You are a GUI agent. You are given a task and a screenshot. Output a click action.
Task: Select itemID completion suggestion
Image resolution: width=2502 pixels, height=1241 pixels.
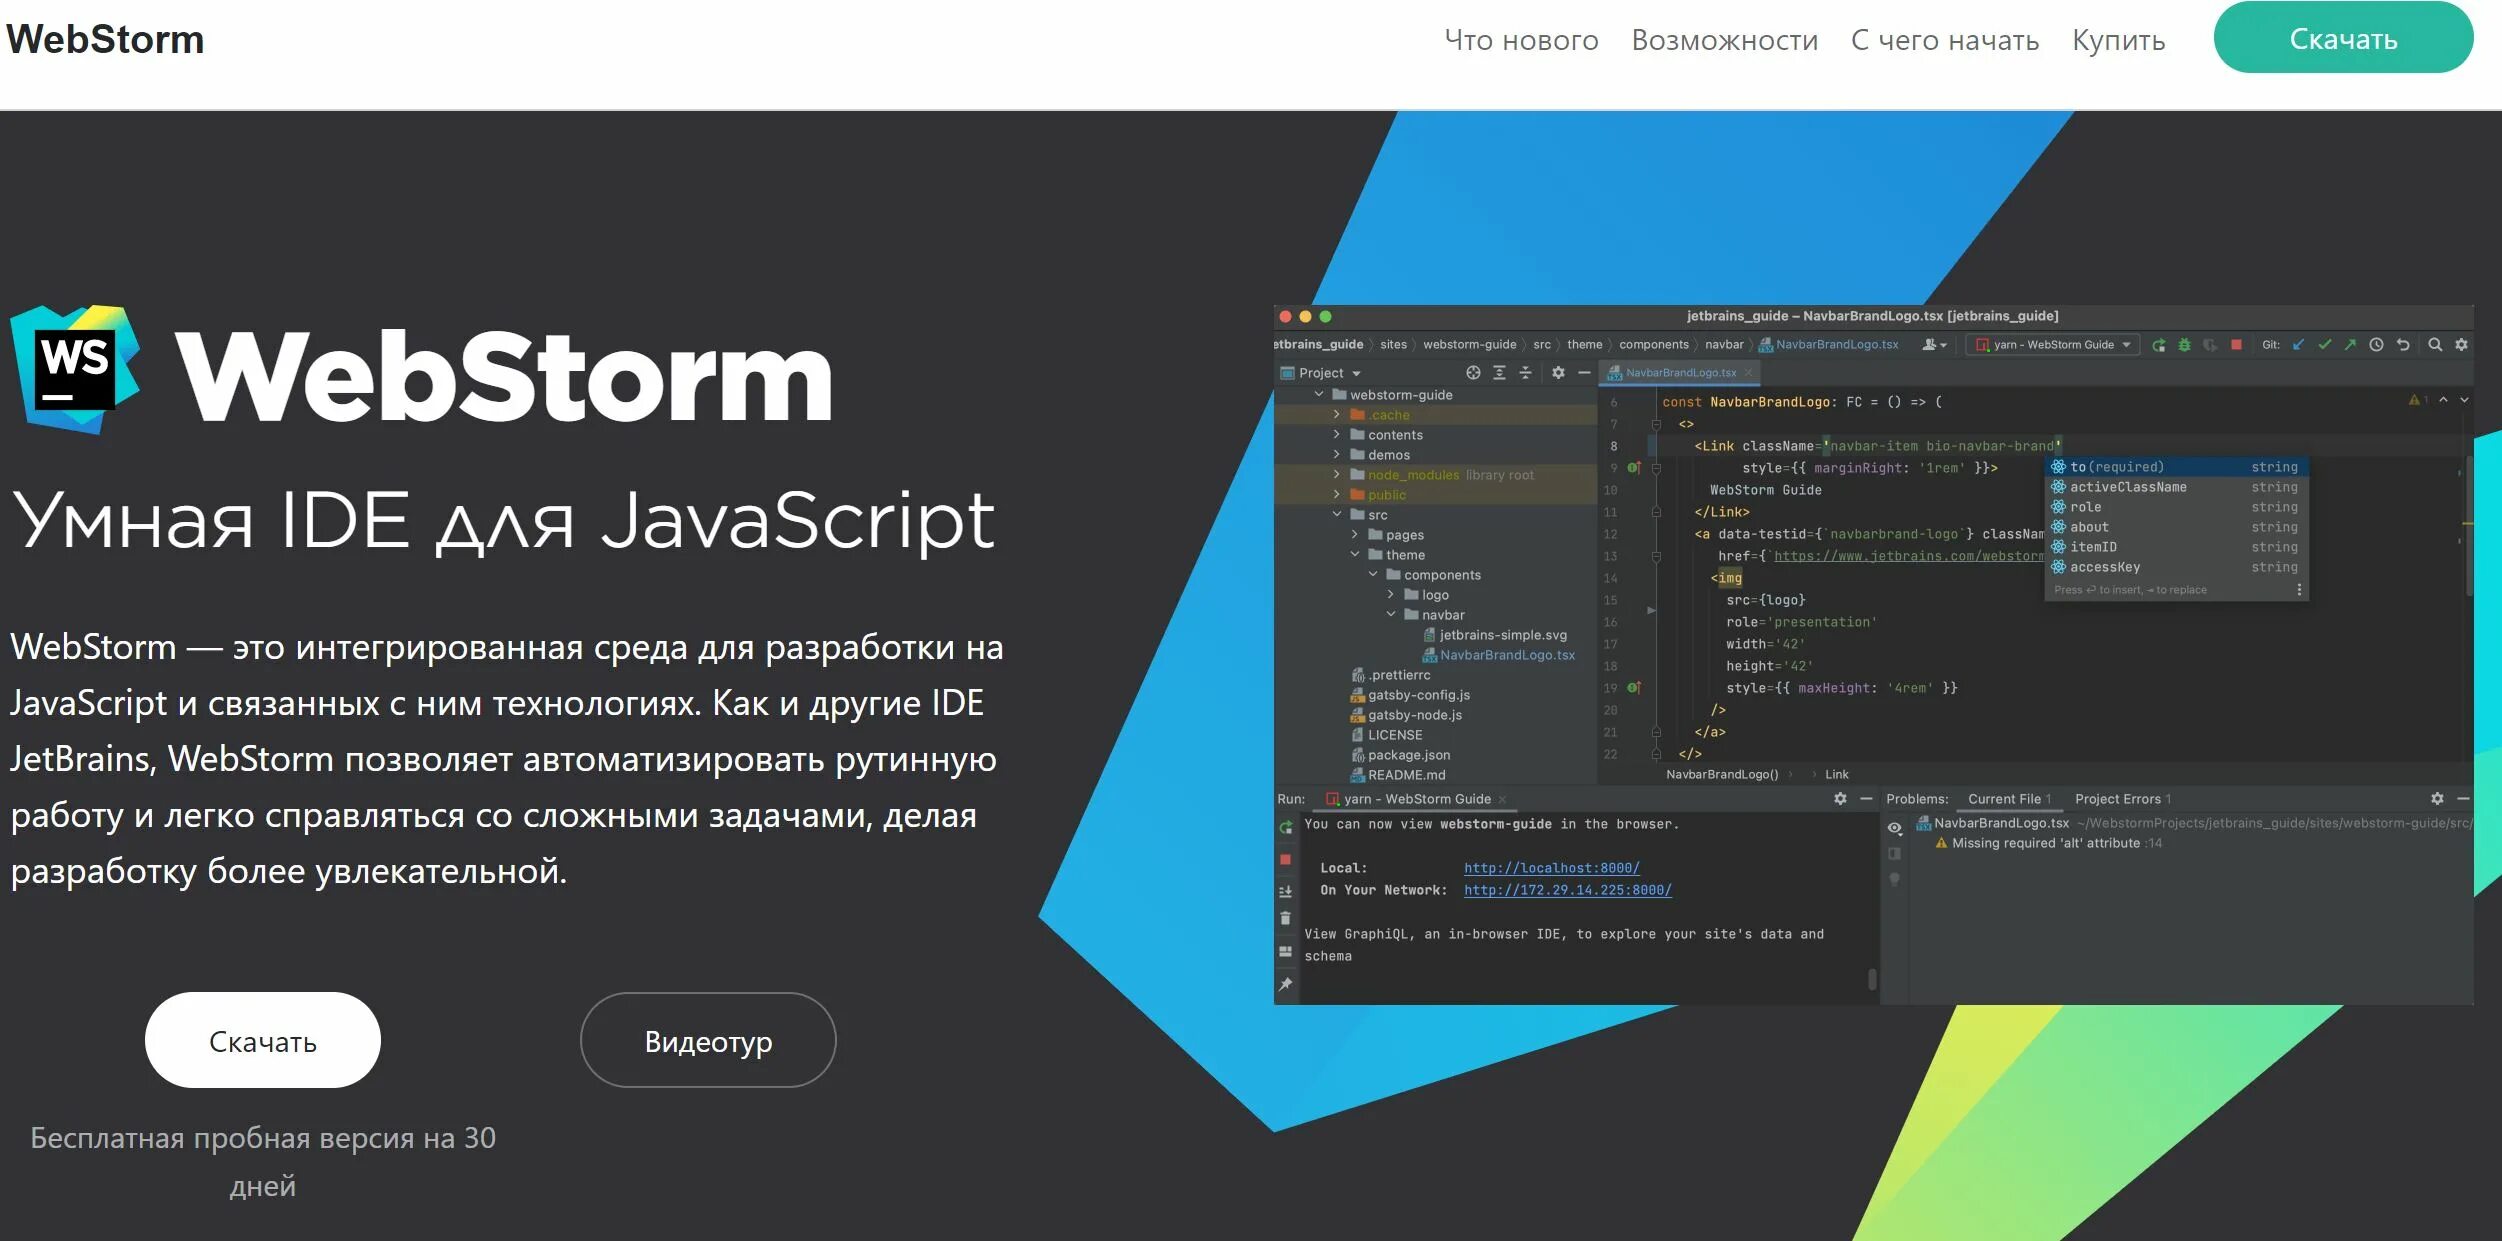point(2176,547)
